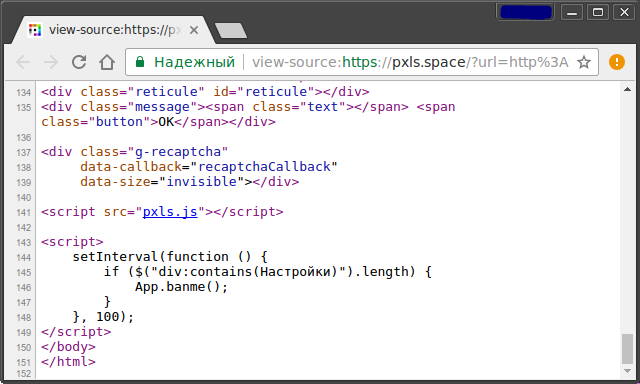Close the view-source tab
This screenshot has height=384, width=640.
click(194, 30)
